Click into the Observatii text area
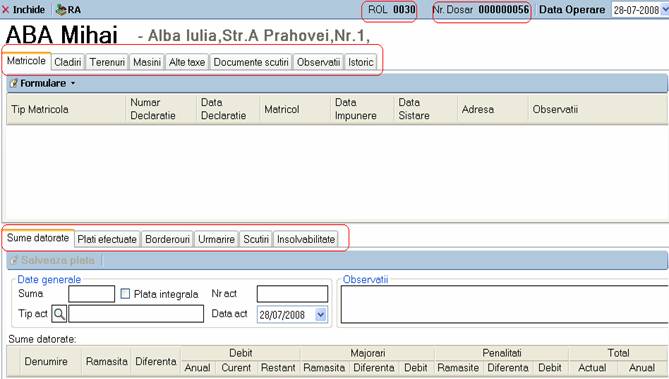 [x=504, y=304]
